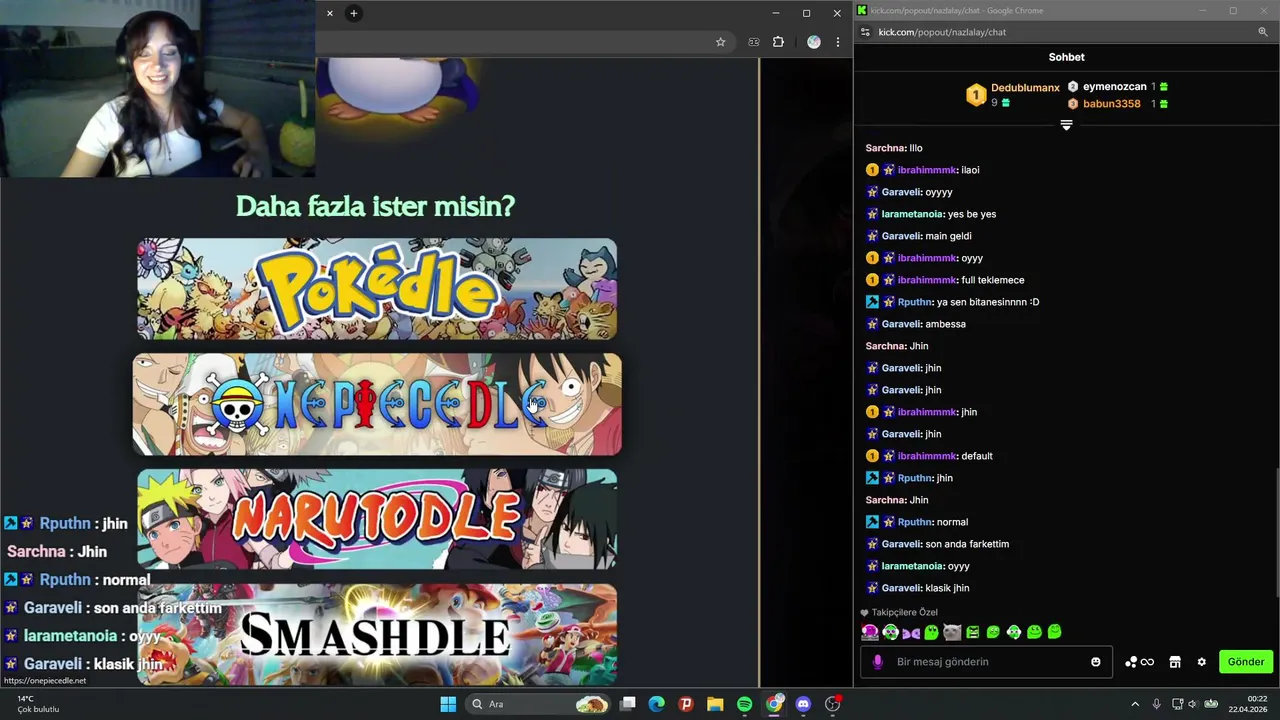Open the clock and date 00:22
Viewport: 1280px width, 720px height.
tap(1249, 704)
